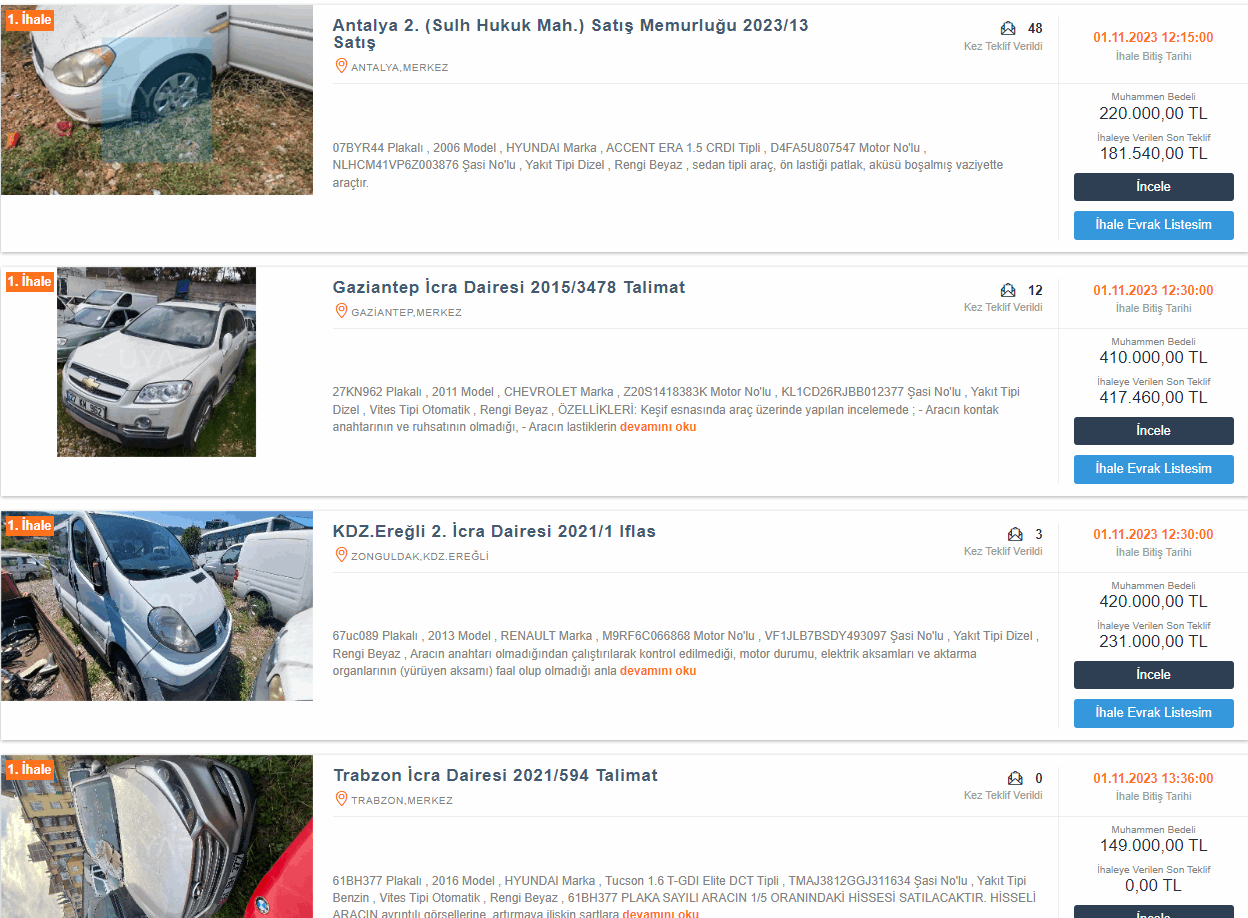Image resolution: width=1248 pixels, height=918 pixels.
Task: Add KDZ.Ereğli listing to İhale Evrak Listesim
Action: [x=1153, y=713]
